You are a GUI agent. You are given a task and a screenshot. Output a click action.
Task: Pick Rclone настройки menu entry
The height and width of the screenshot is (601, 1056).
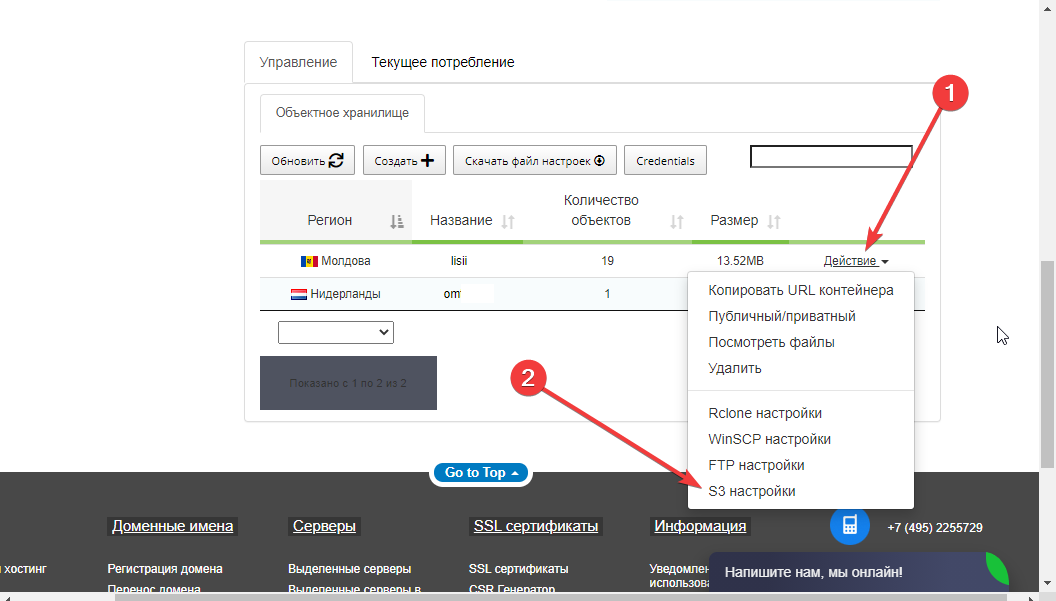pos(765,413)
